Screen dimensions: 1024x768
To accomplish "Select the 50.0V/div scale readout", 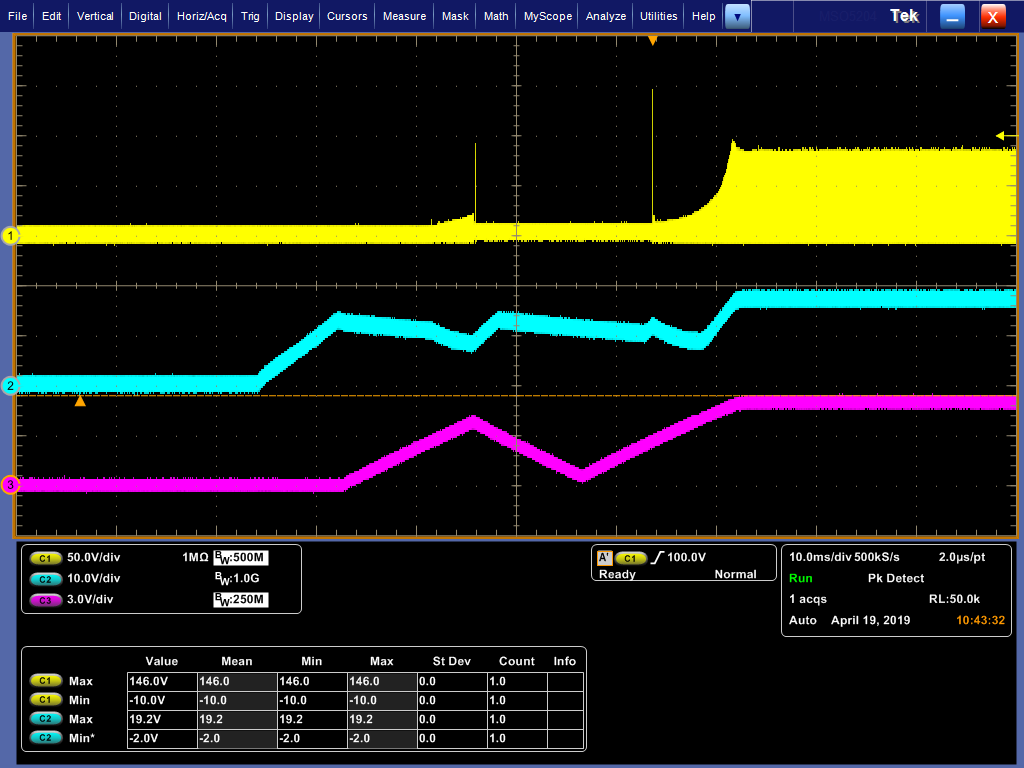I will [x=93, y=558].
